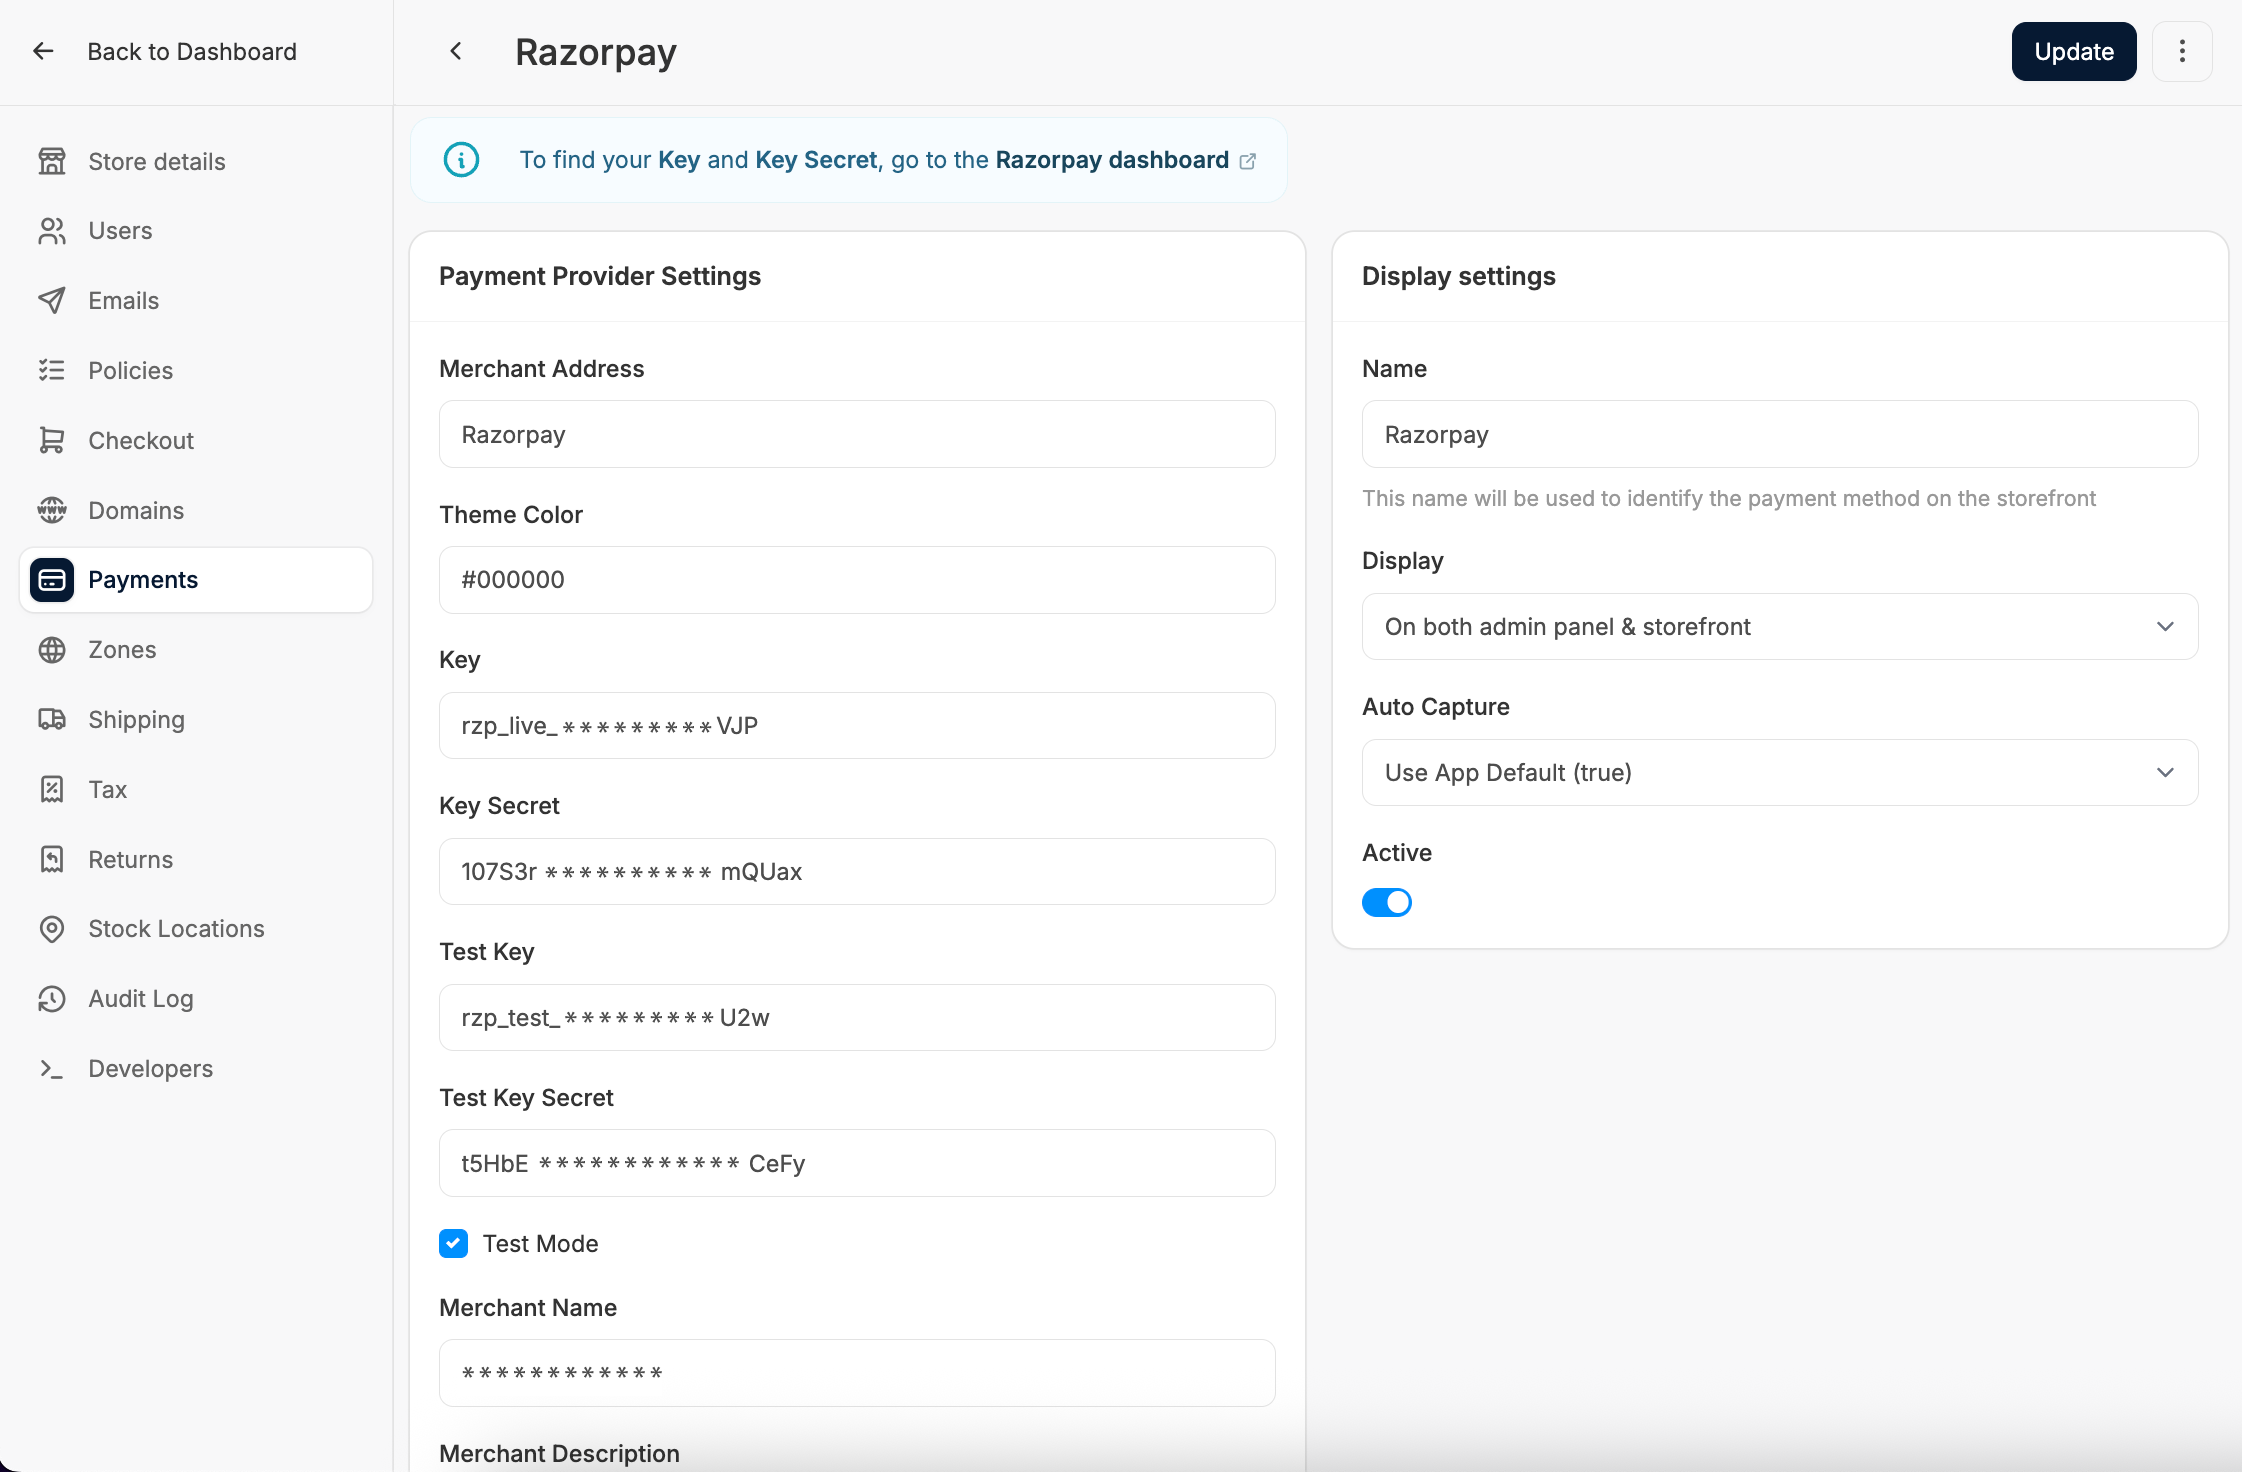Click the Stock Locations pin icon

point(52,929)
